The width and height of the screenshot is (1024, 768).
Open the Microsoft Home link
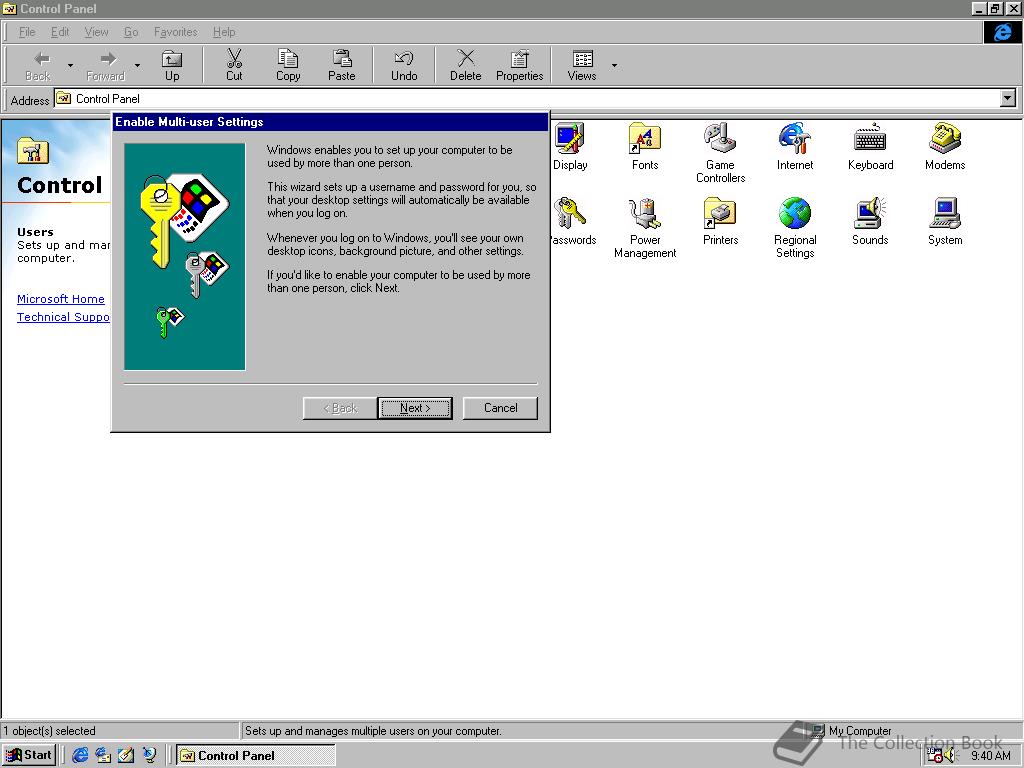pos(61,299)
